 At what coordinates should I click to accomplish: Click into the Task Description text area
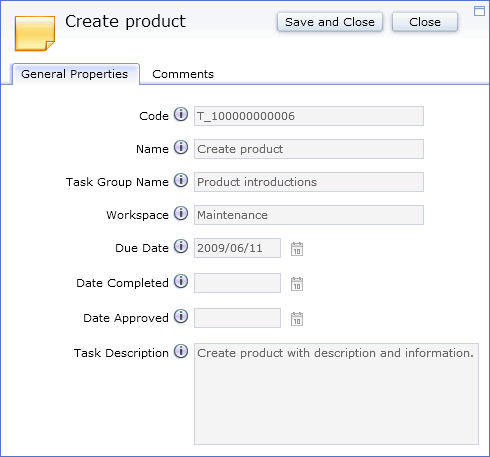click(x=336, y=394)
